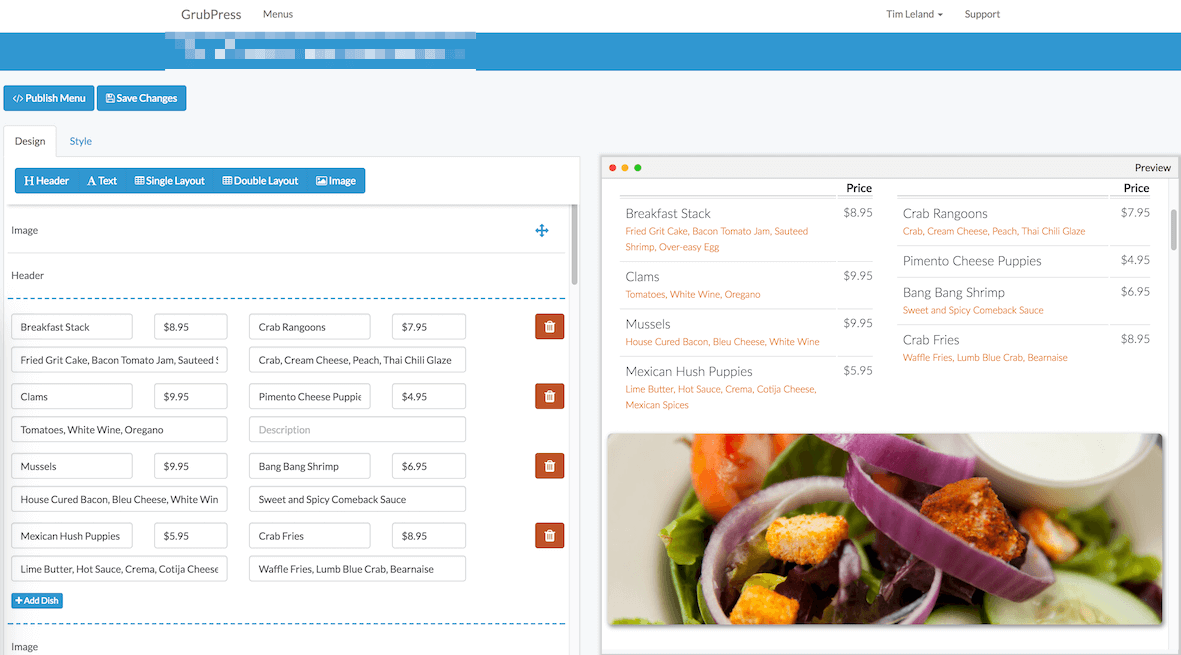Click the Publish Menu button
Viewport: 1181px width, 655px height.
(49, 99)
